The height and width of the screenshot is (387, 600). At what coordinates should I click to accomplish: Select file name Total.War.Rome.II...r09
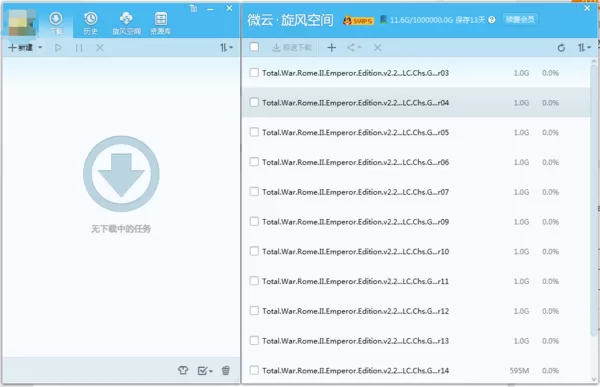click(355, 222)
